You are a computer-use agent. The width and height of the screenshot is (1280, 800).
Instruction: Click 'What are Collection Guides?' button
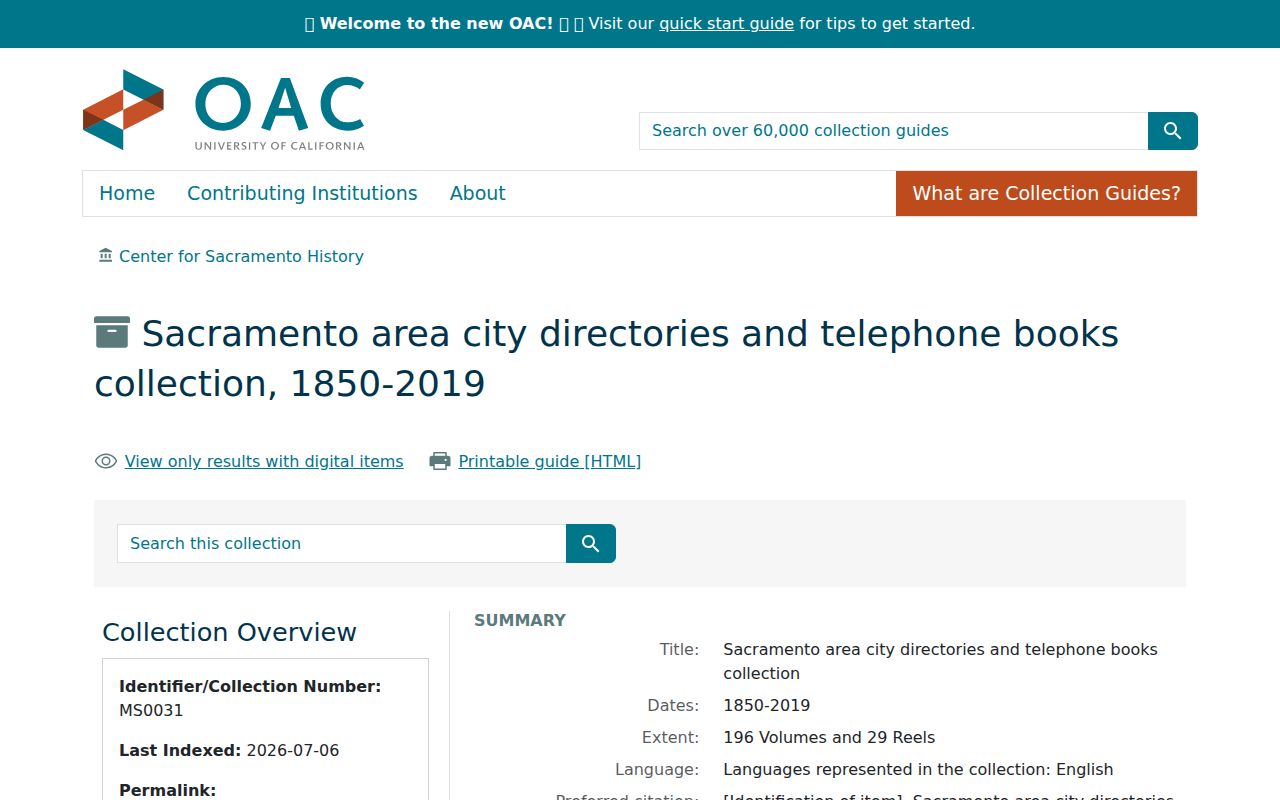point(1046,193)
